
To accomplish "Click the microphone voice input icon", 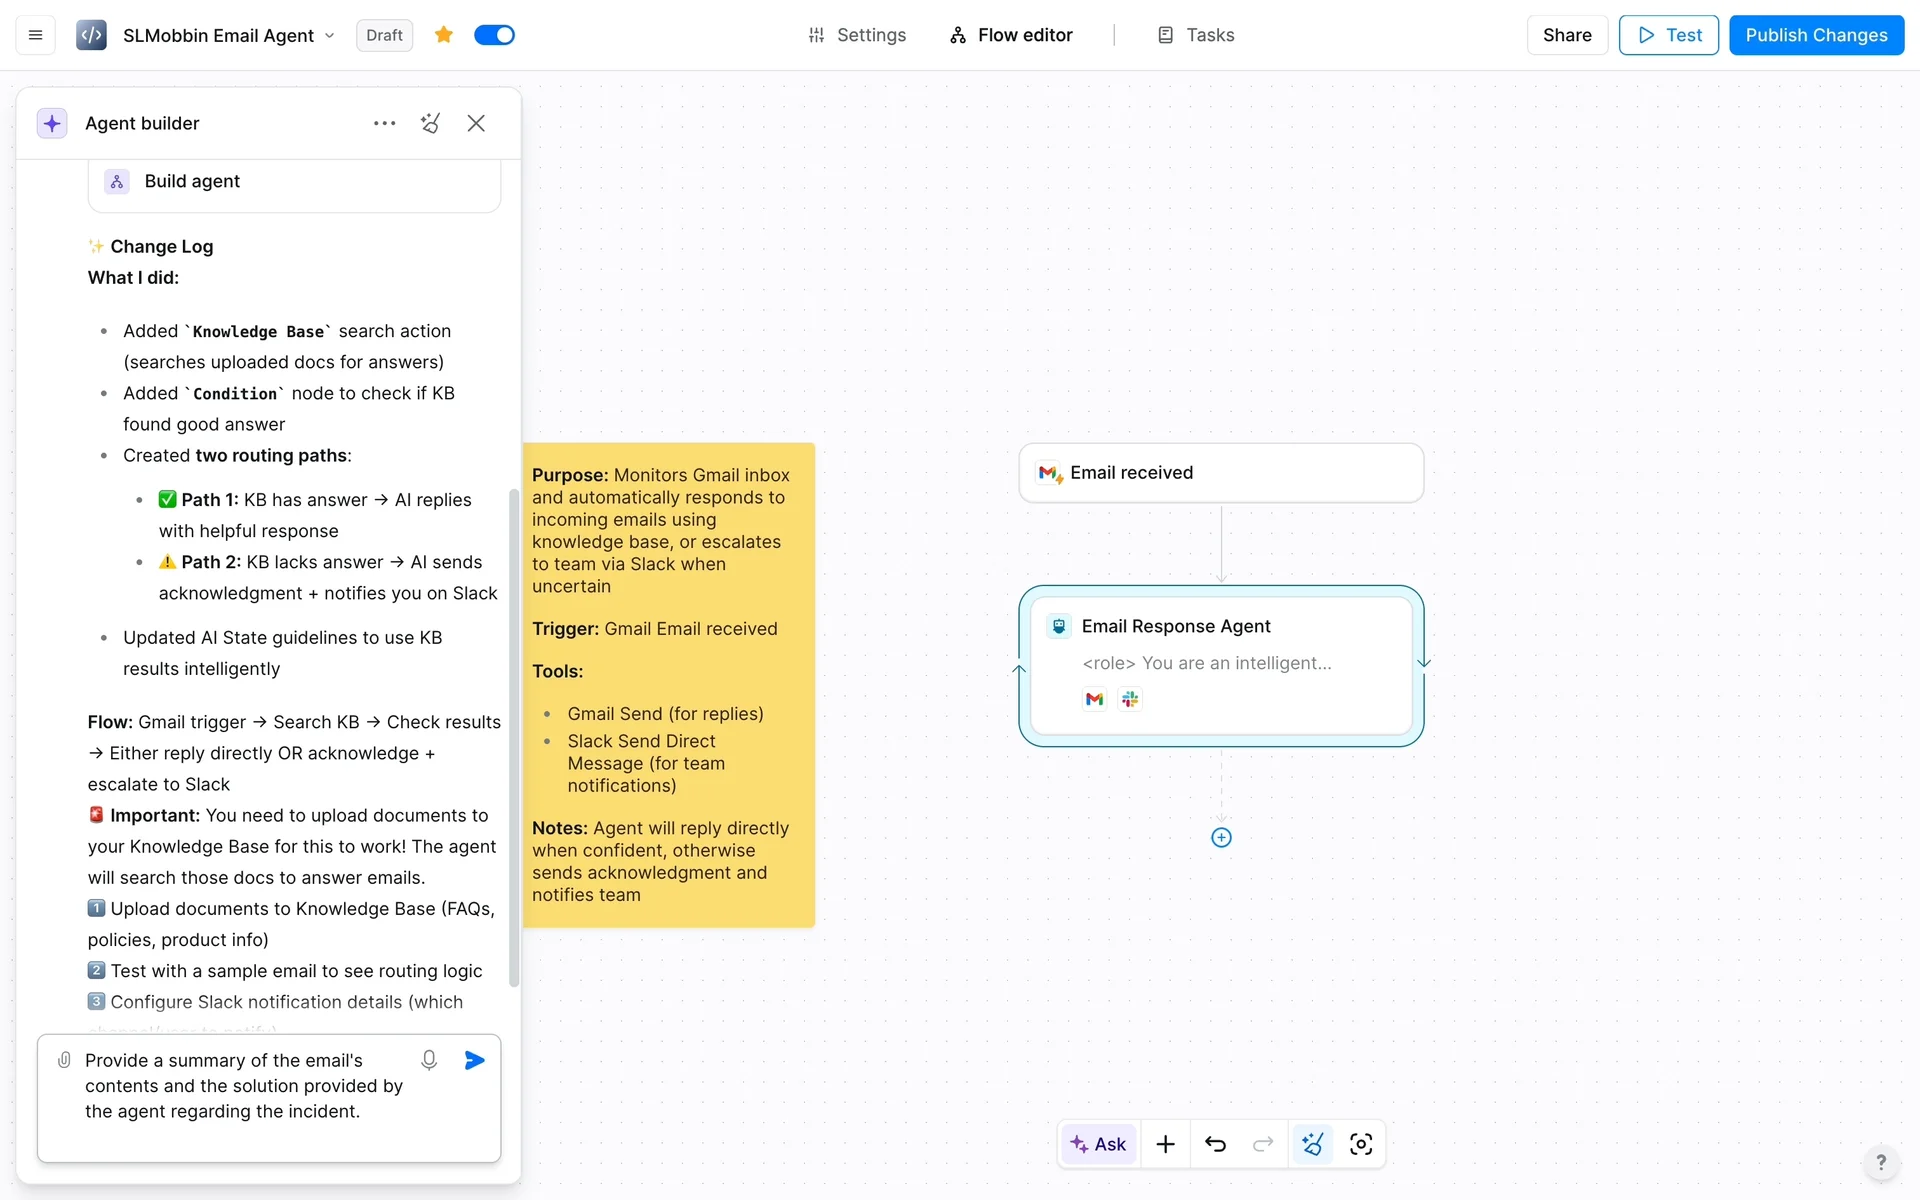I will pyautogui.click(x=429, y=1060).
